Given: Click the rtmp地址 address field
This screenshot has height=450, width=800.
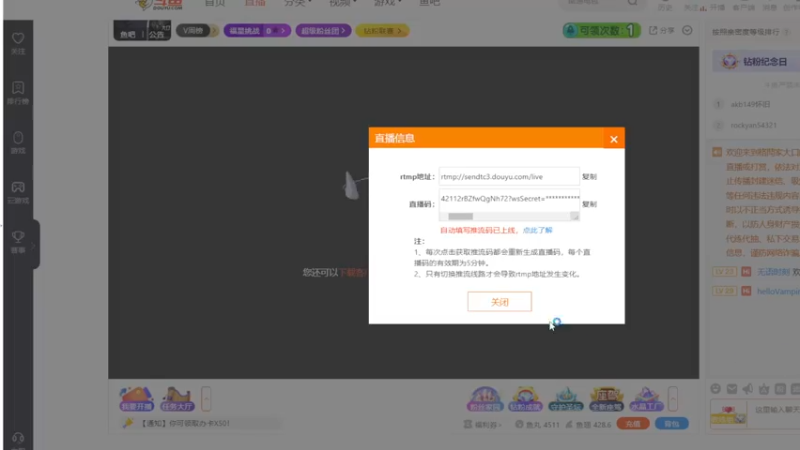Looking at the screenshot, I should [x=509, y=177].
